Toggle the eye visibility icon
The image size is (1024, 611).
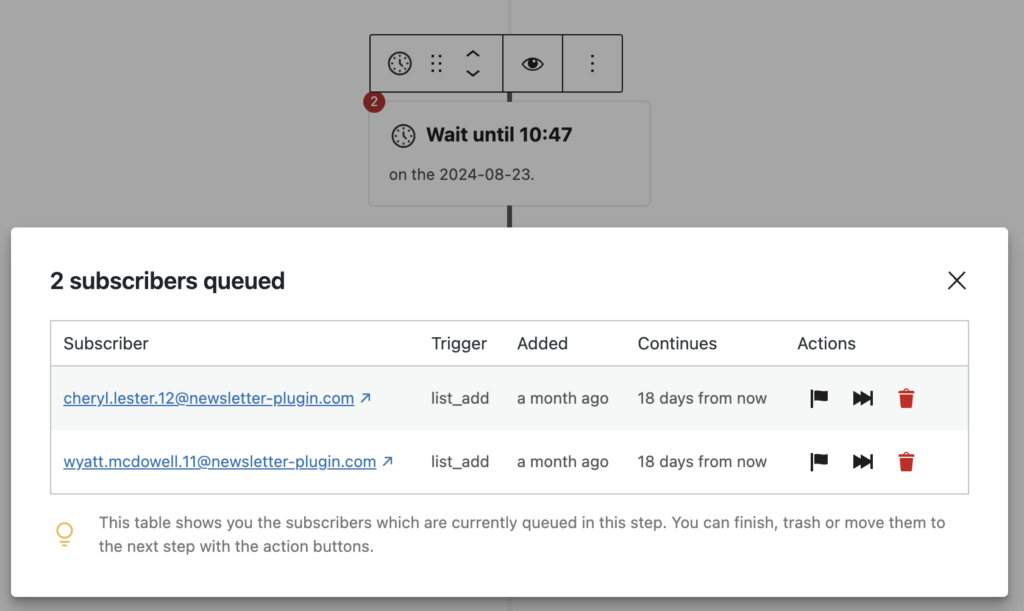(x=533, y=64)
